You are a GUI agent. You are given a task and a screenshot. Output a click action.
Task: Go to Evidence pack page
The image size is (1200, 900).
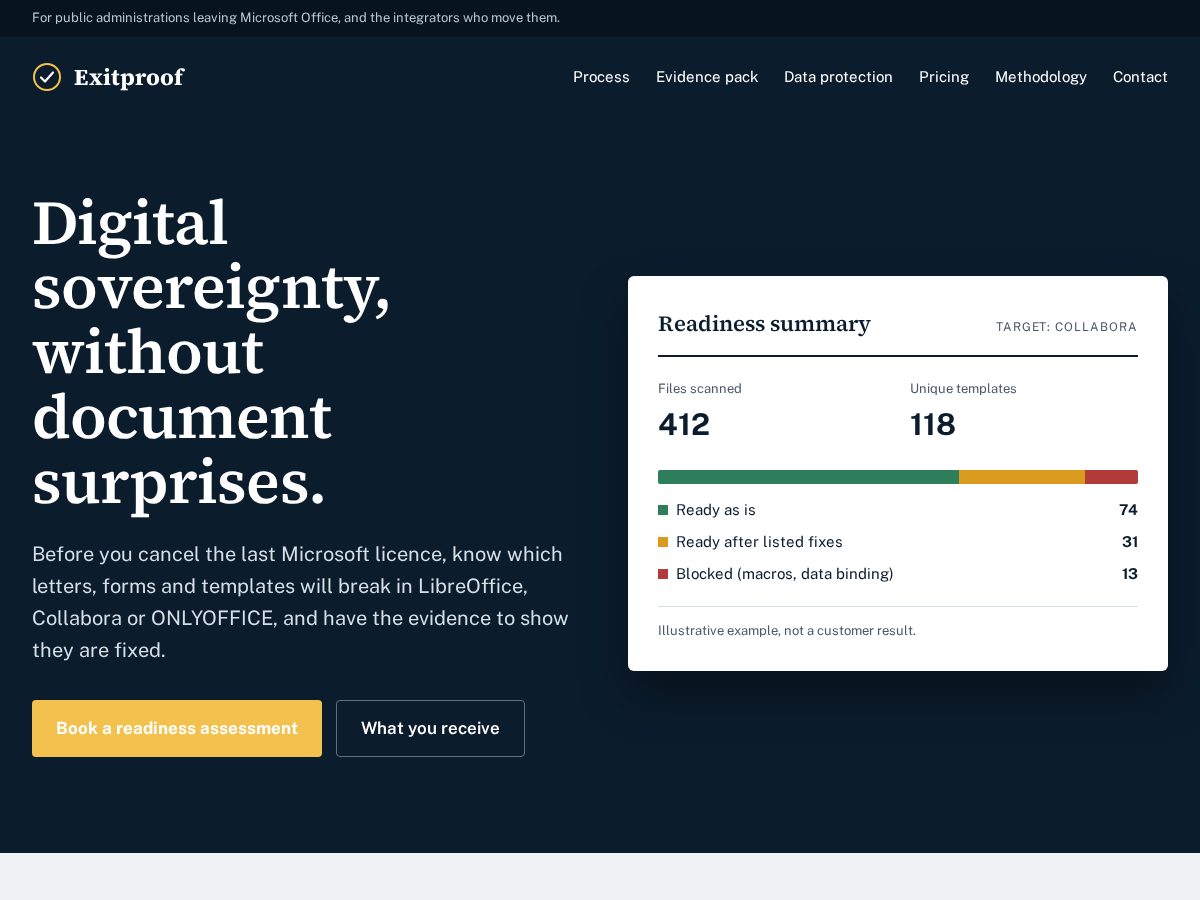click(x=707, y=77)
